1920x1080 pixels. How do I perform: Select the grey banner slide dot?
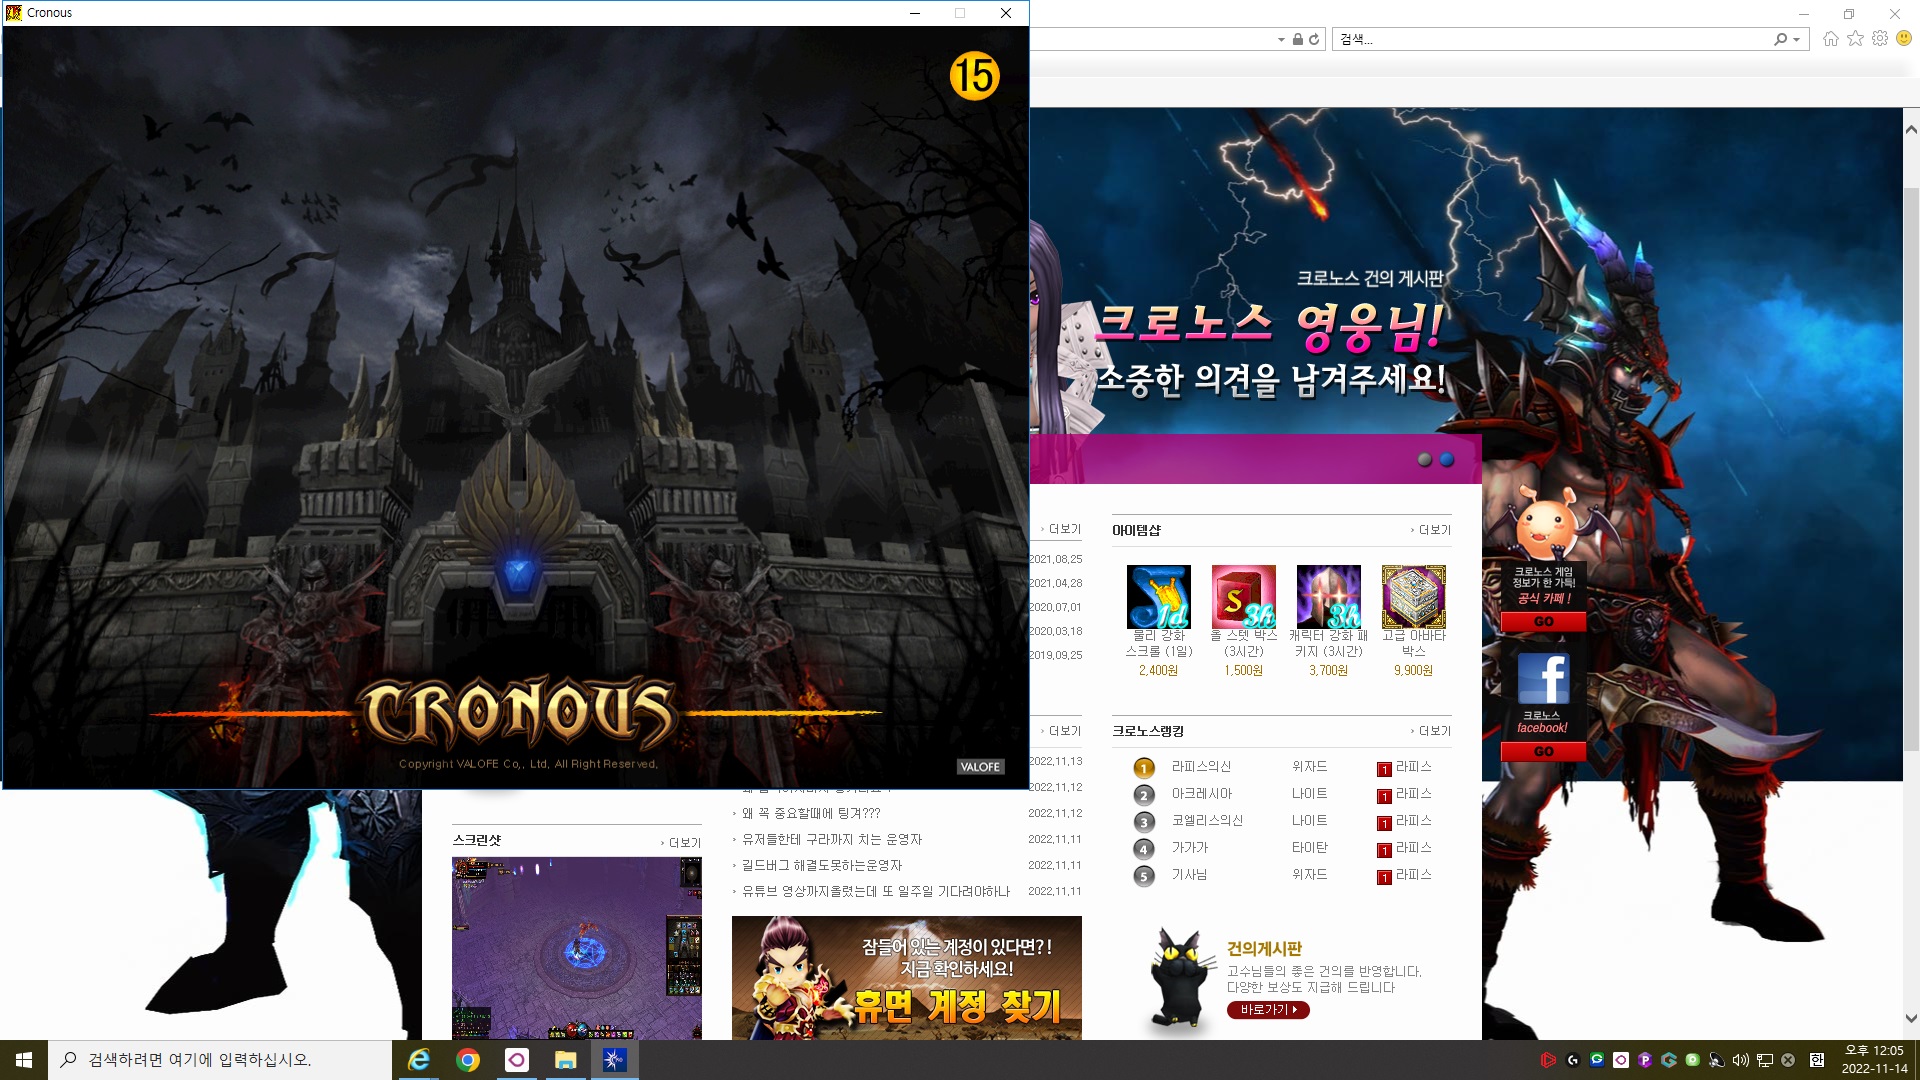click(x=1425, y=460)
